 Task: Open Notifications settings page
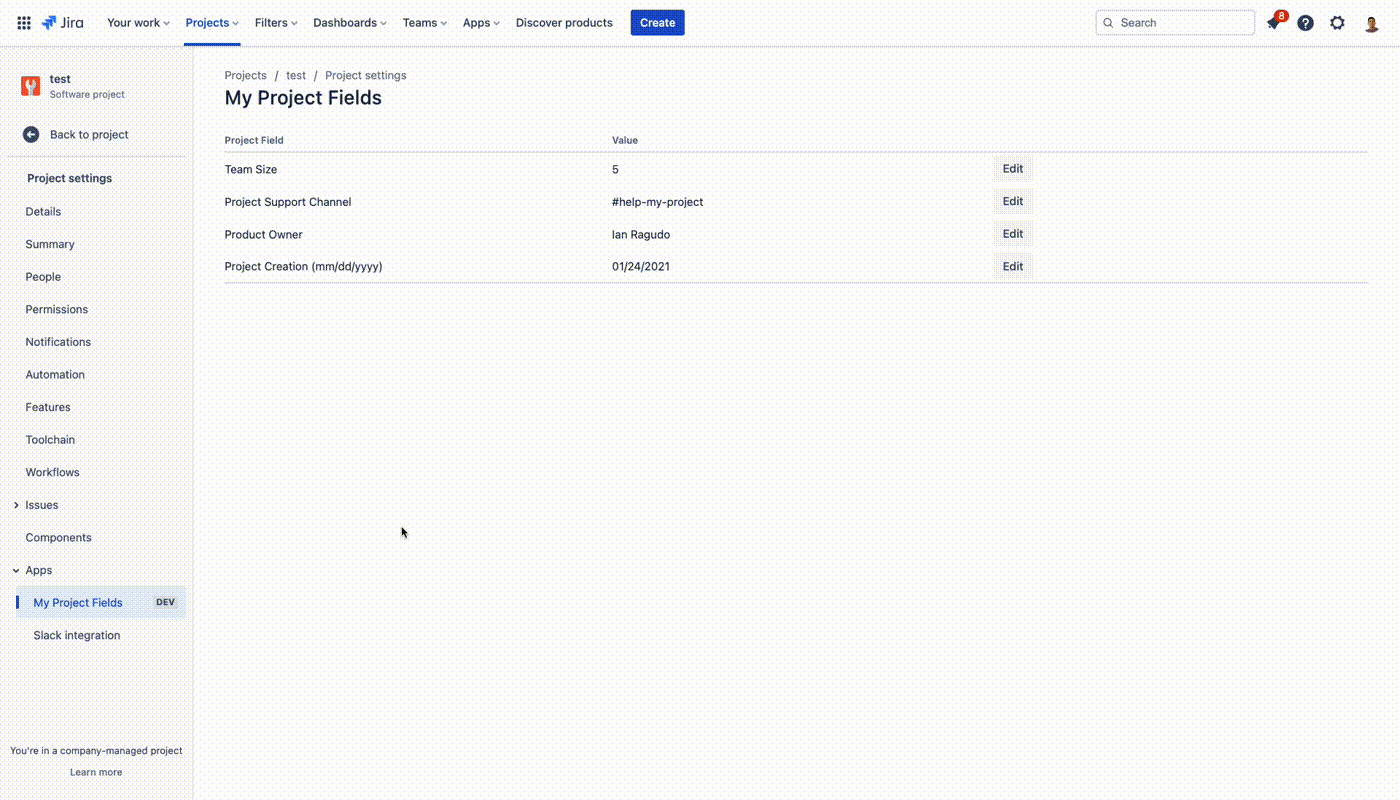(58, 342)
